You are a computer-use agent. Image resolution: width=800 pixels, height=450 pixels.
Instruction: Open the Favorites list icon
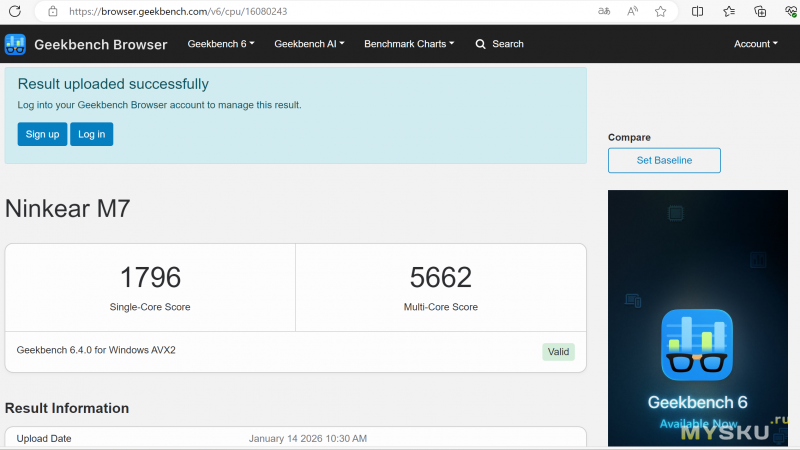point(729,11)
